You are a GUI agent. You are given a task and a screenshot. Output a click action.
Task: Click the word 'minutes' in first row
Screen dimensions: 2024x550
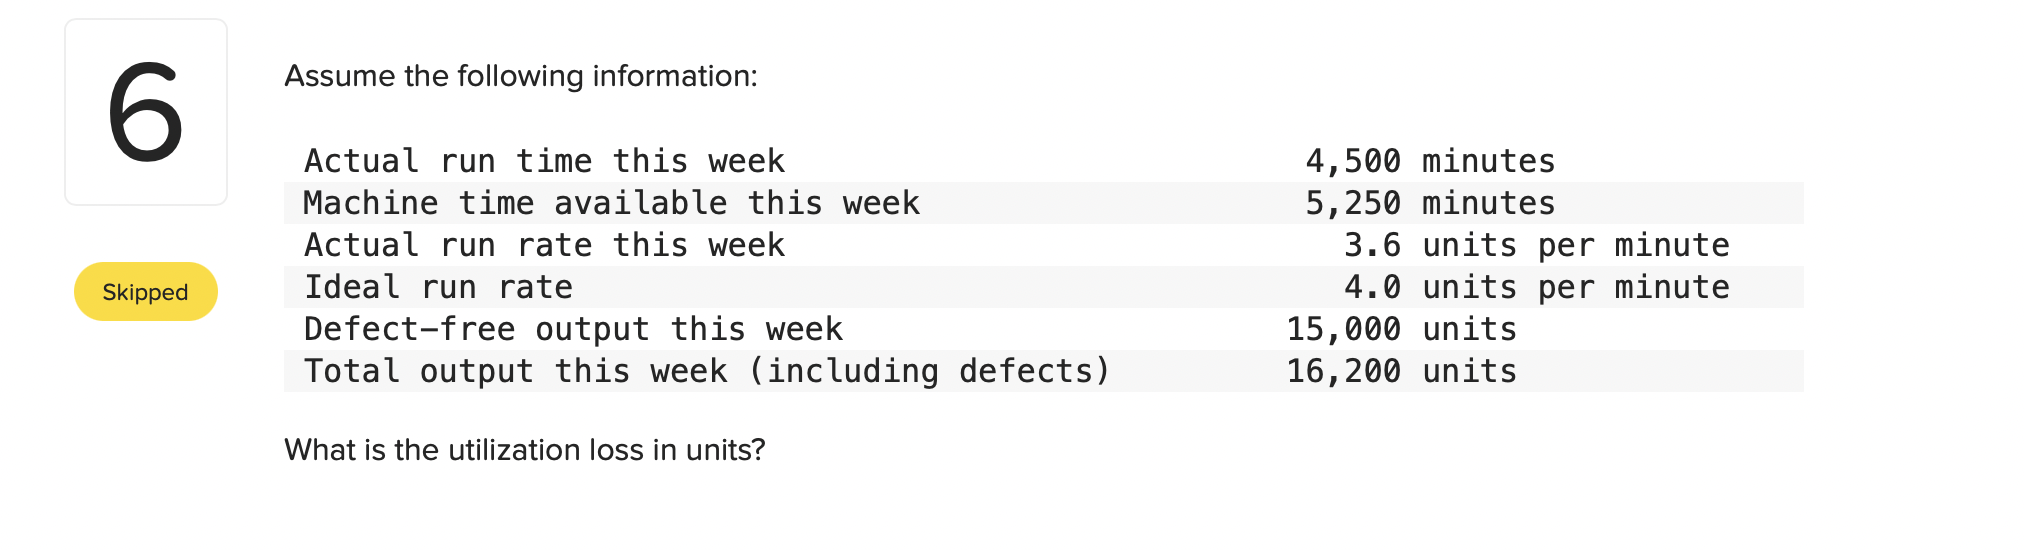click(x=1489, y=161)
